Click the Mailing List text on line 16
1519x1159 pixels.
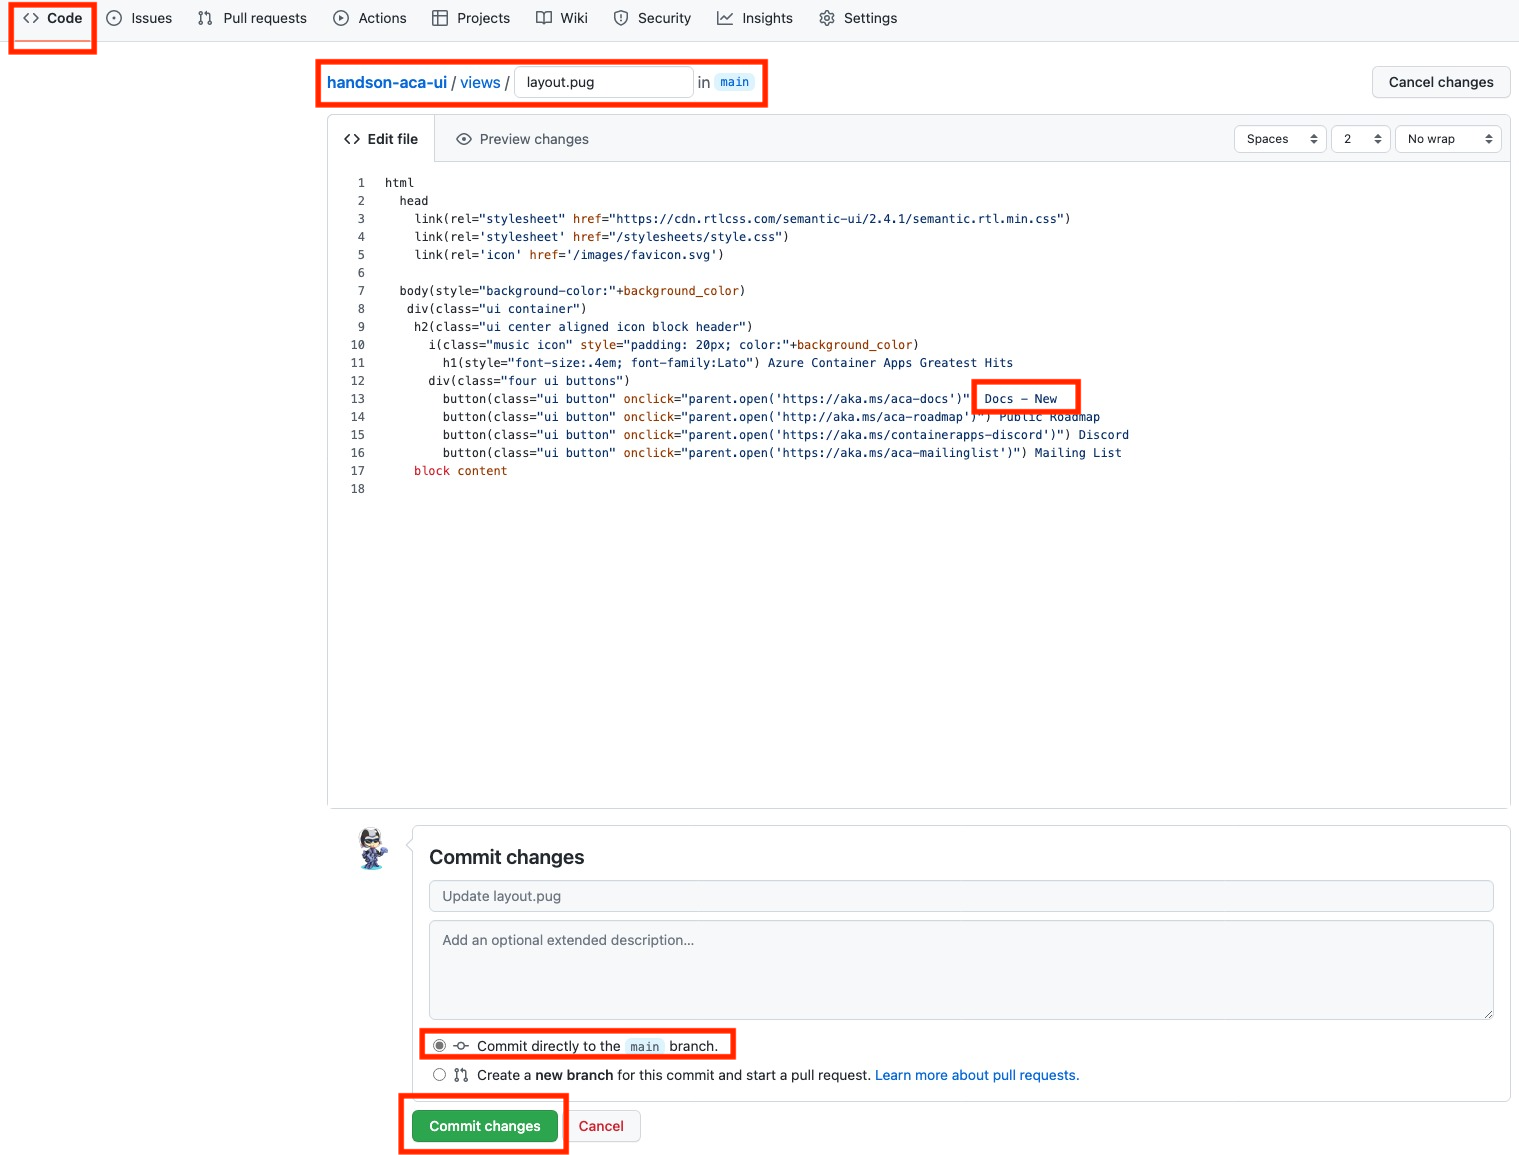(1078, 453)
